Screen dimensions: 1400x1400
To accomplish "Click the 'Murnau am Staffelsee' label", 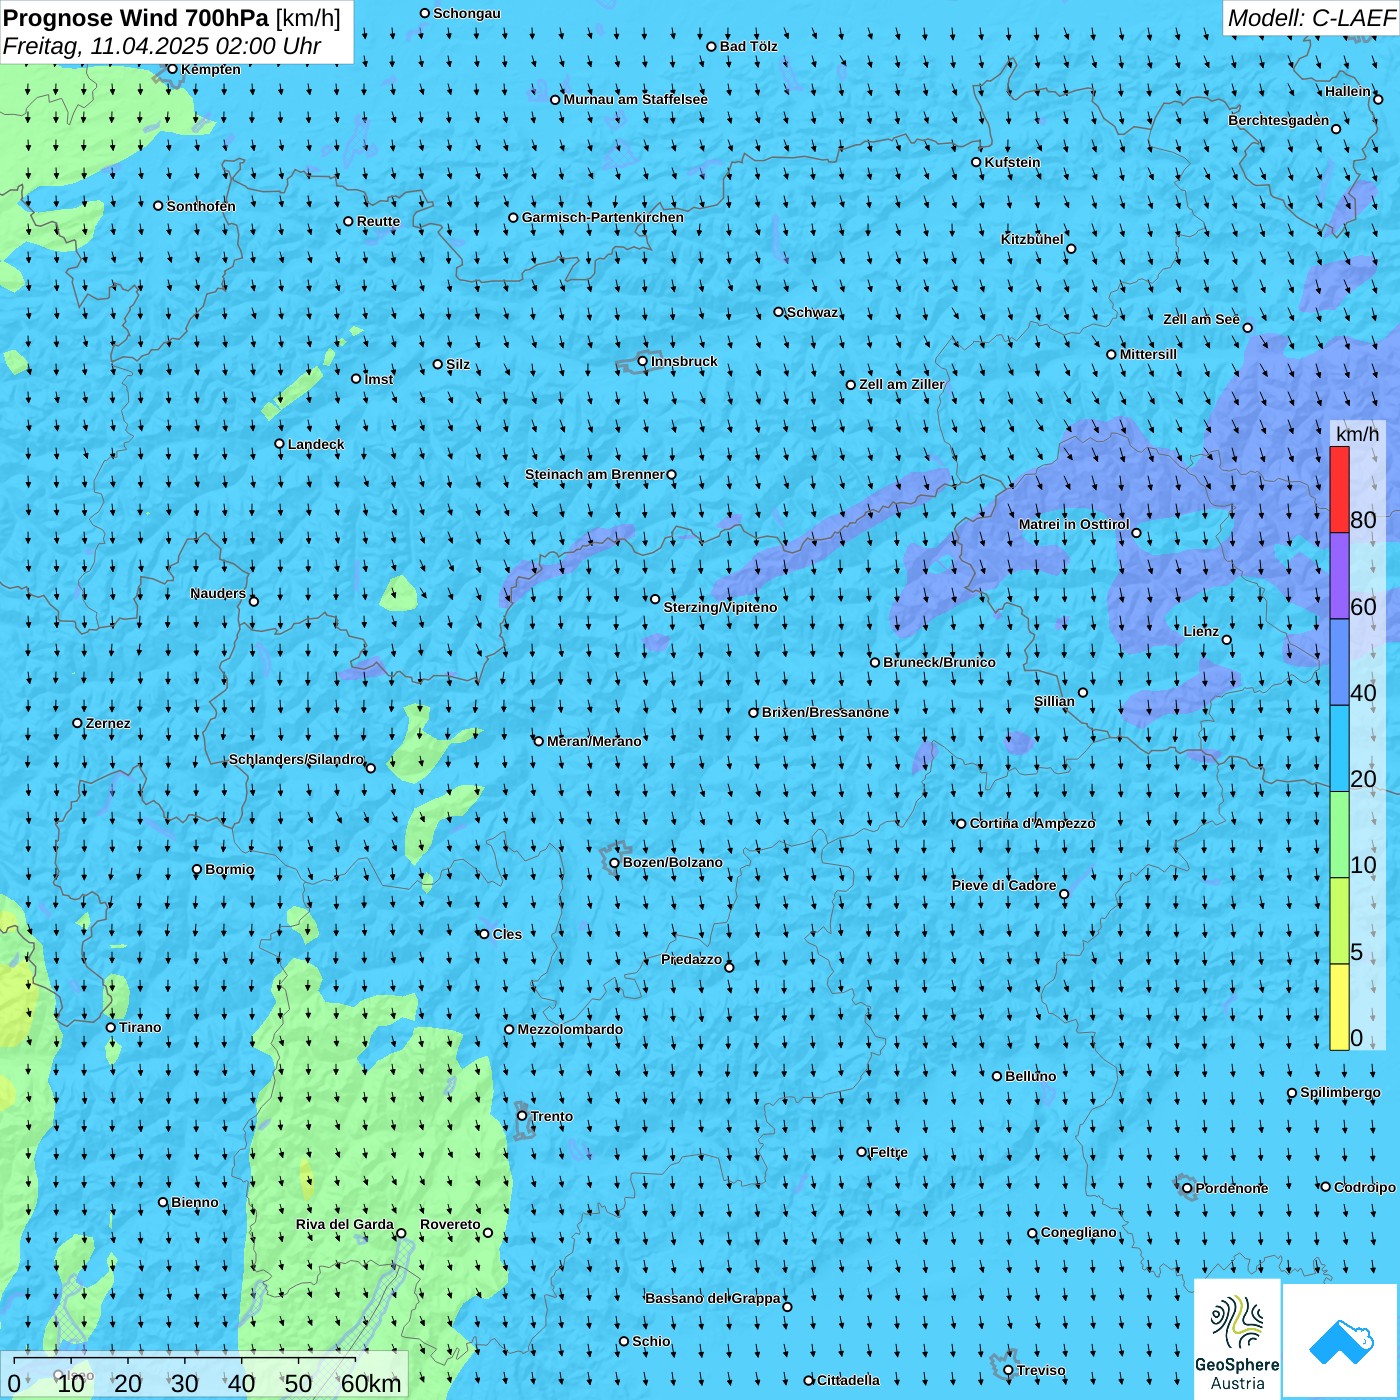I will tap(636, 99).
